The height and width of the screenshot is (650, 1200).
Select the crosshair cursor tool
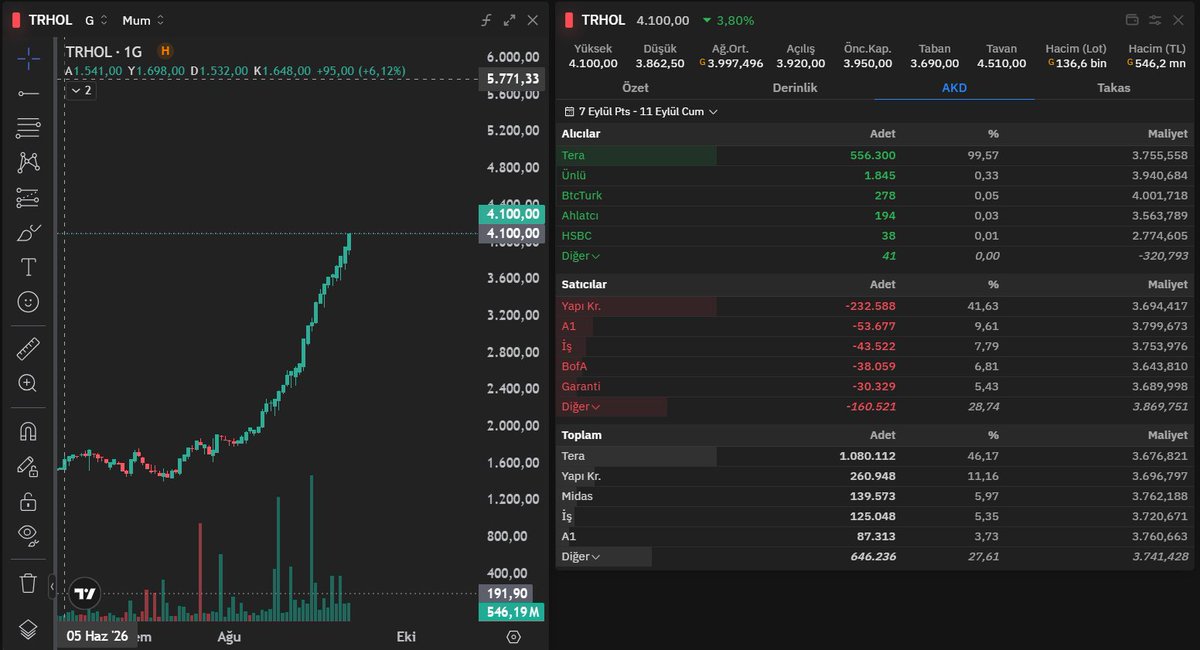28,58
